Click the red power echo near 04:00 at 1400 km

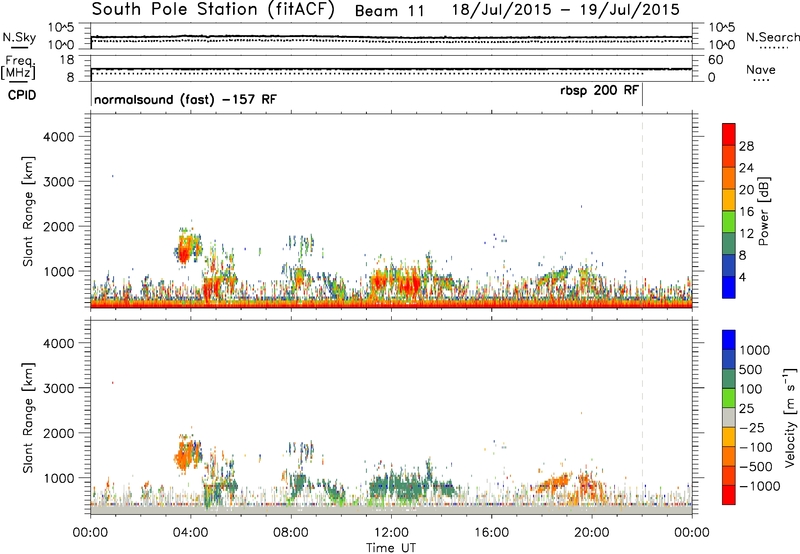(183, 254)
